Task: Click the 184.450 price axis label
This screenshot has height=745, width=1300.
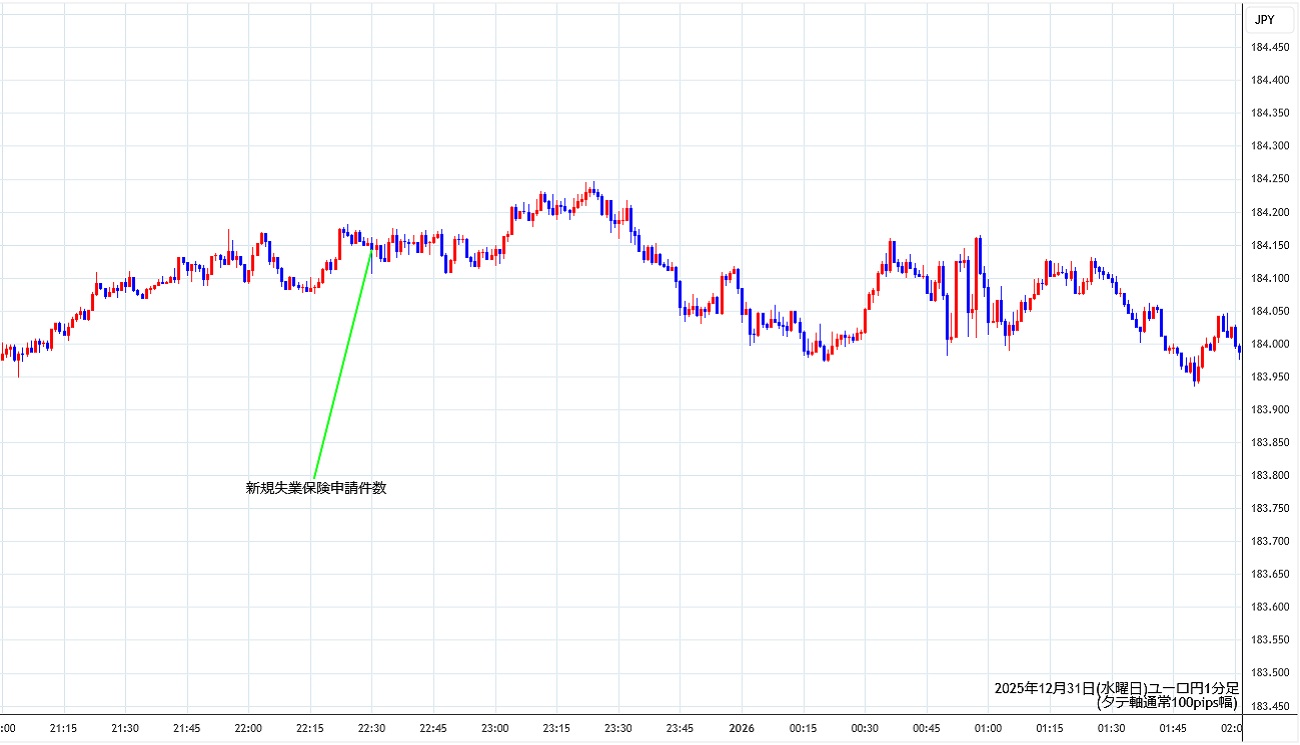Action: point(1269,47)
